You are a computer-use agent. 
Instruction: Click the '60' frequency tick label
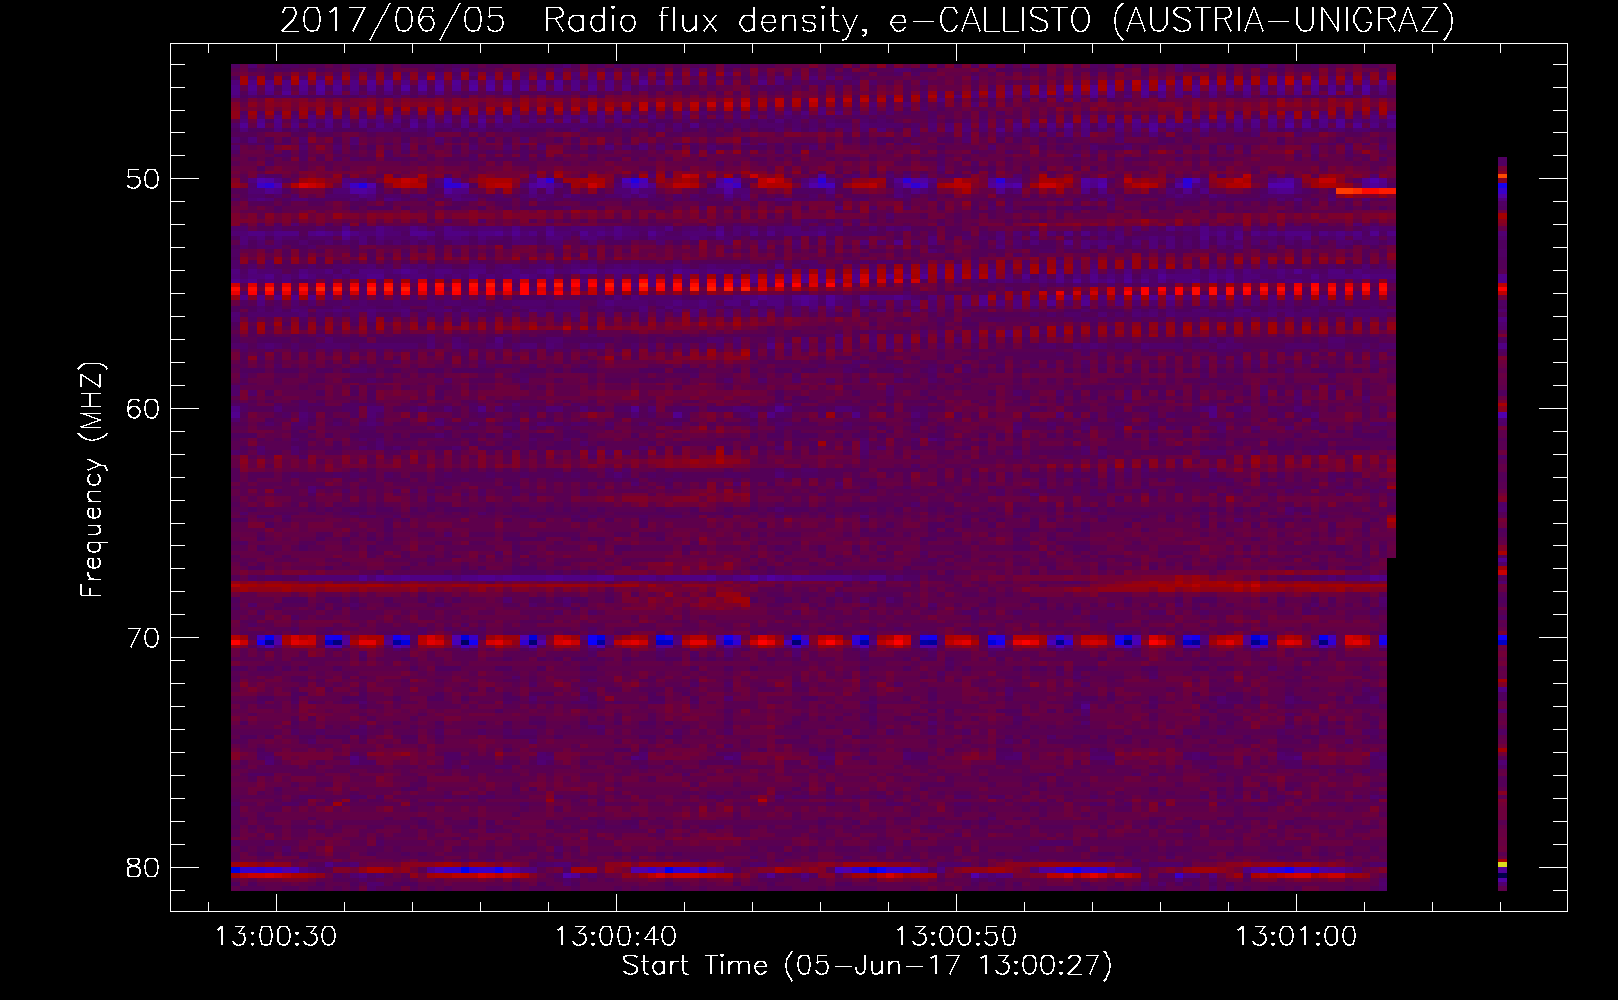tap(143, 408)
